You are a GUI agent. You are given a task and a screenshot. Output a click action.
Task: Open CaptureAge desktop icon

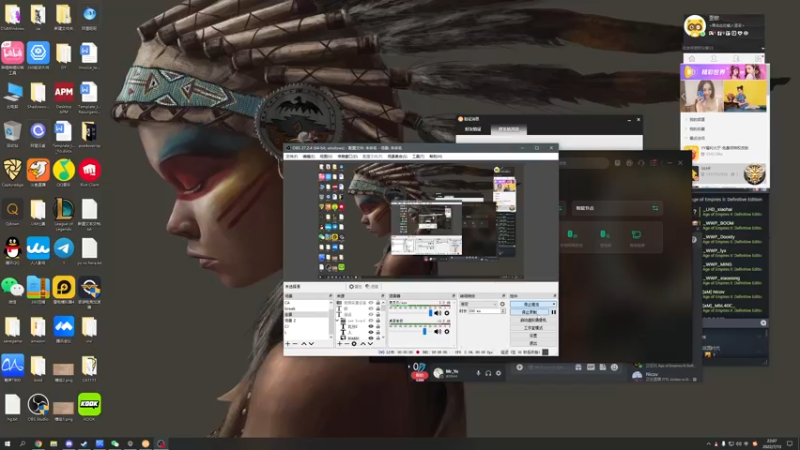pos(12,172)
